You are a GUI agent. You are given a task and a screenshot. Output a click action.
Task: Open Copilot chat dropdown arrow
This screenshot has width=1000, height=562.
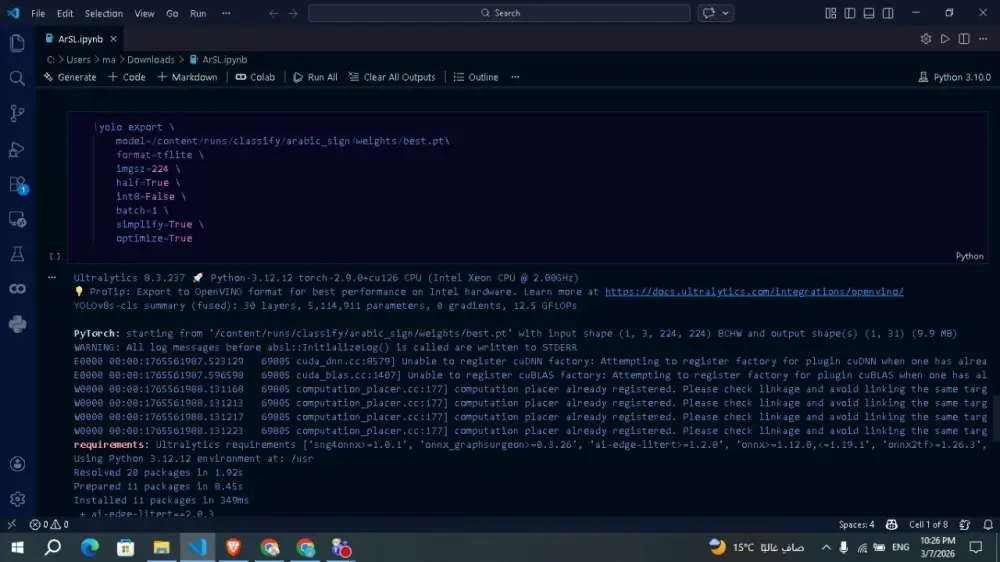pos(725,13)
